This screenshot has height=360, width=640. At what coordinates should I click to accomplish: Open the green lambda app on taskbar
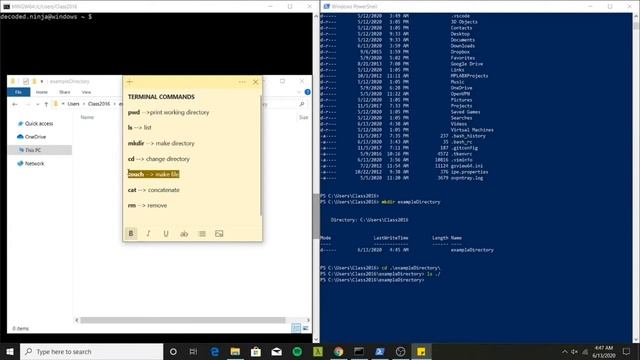318,351
